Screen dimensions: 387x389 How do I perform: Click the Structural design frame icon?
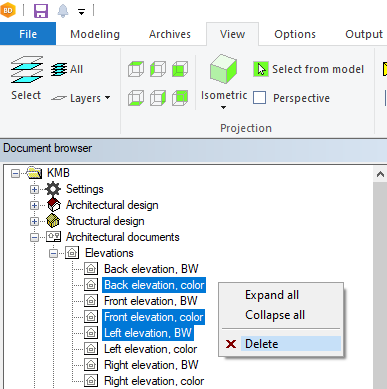coord(53,221)
